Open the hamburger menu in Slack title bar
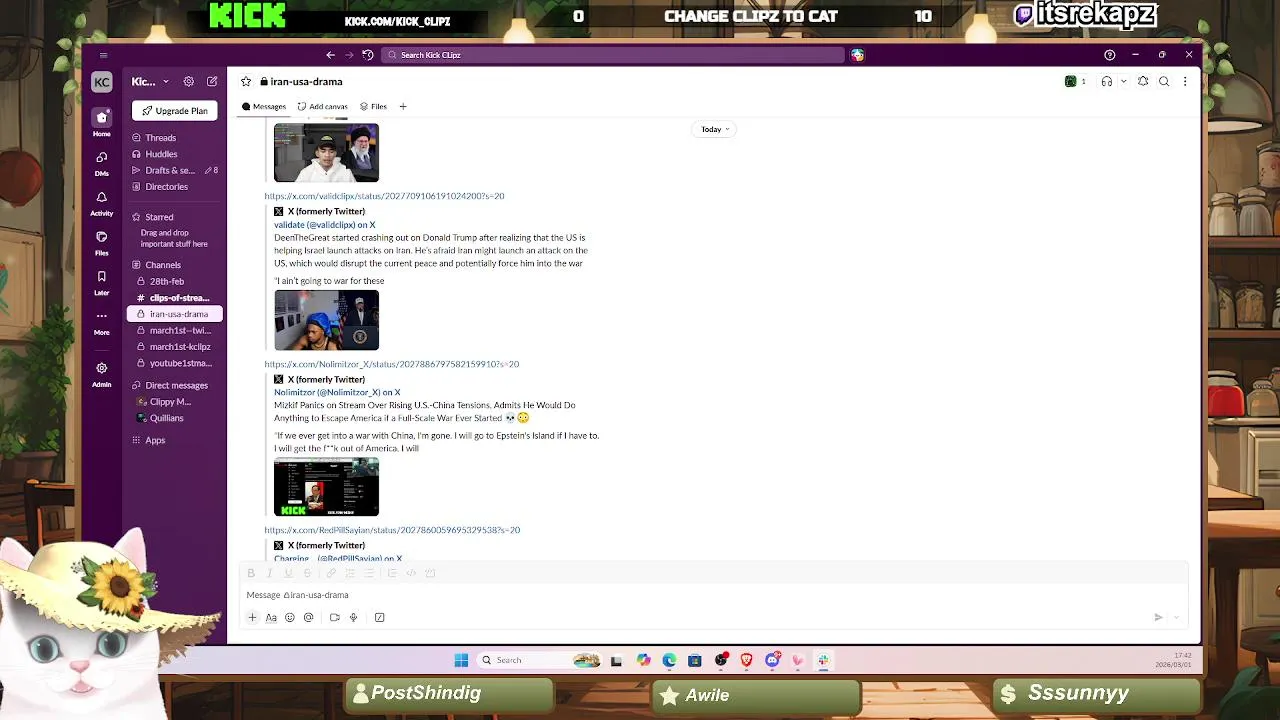 click(103, 55)
